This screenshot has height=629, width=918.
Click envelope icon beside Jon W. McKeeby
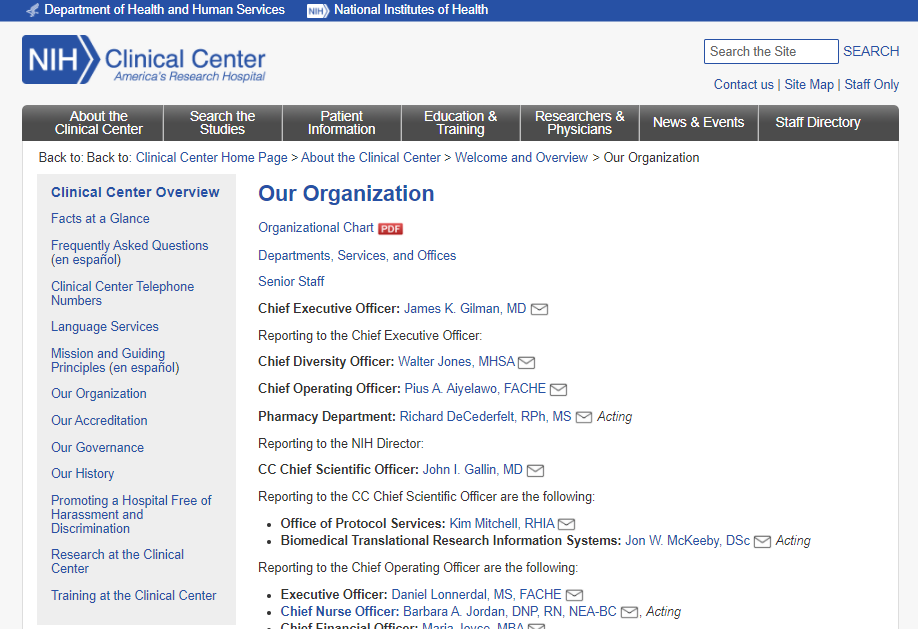click(762, 541)
